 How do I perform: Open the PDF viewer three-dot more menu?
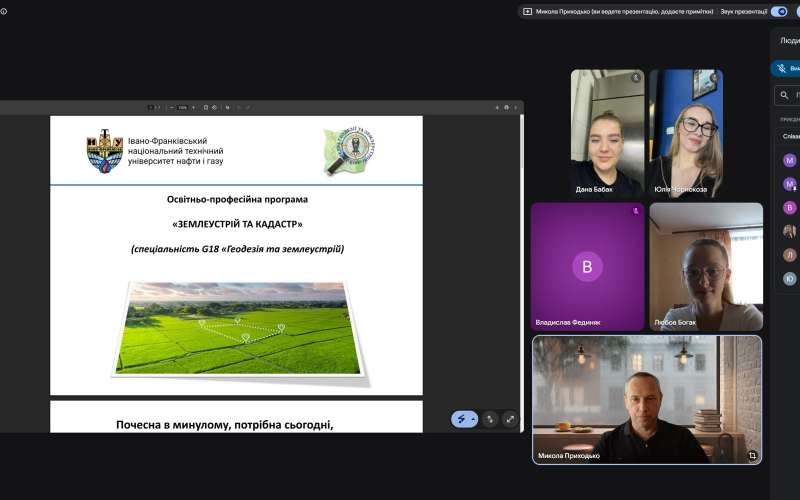pyautogui.click(x=515, y=107)
